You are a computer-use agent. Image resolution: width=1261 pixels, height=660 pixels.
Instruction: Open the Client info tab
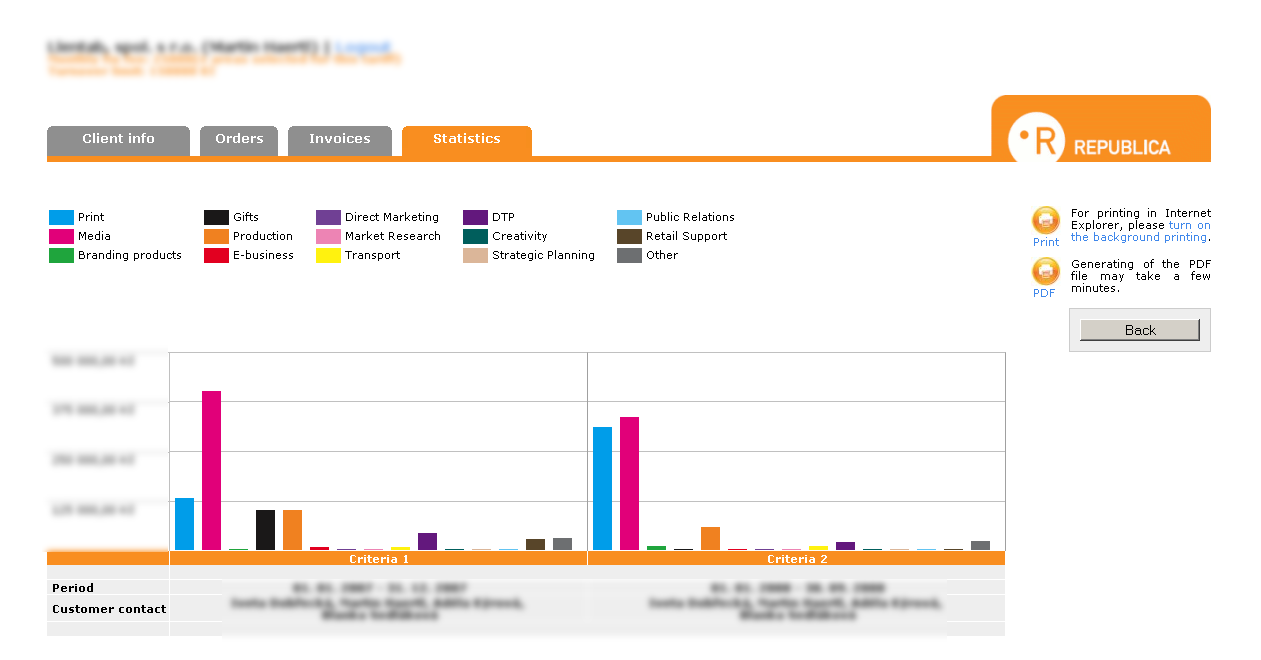pos(118,140)
